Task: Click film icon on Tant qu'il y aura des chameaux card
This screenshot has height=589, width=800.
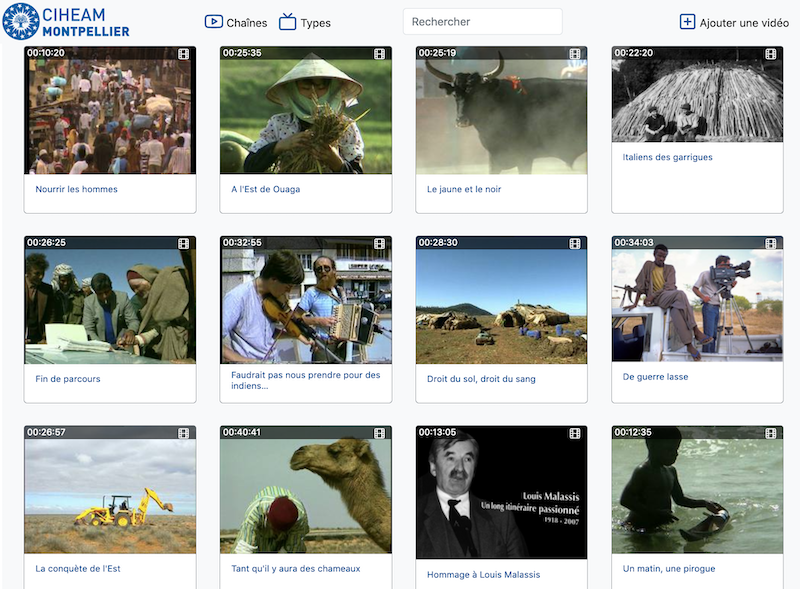Action: (380, 433)
